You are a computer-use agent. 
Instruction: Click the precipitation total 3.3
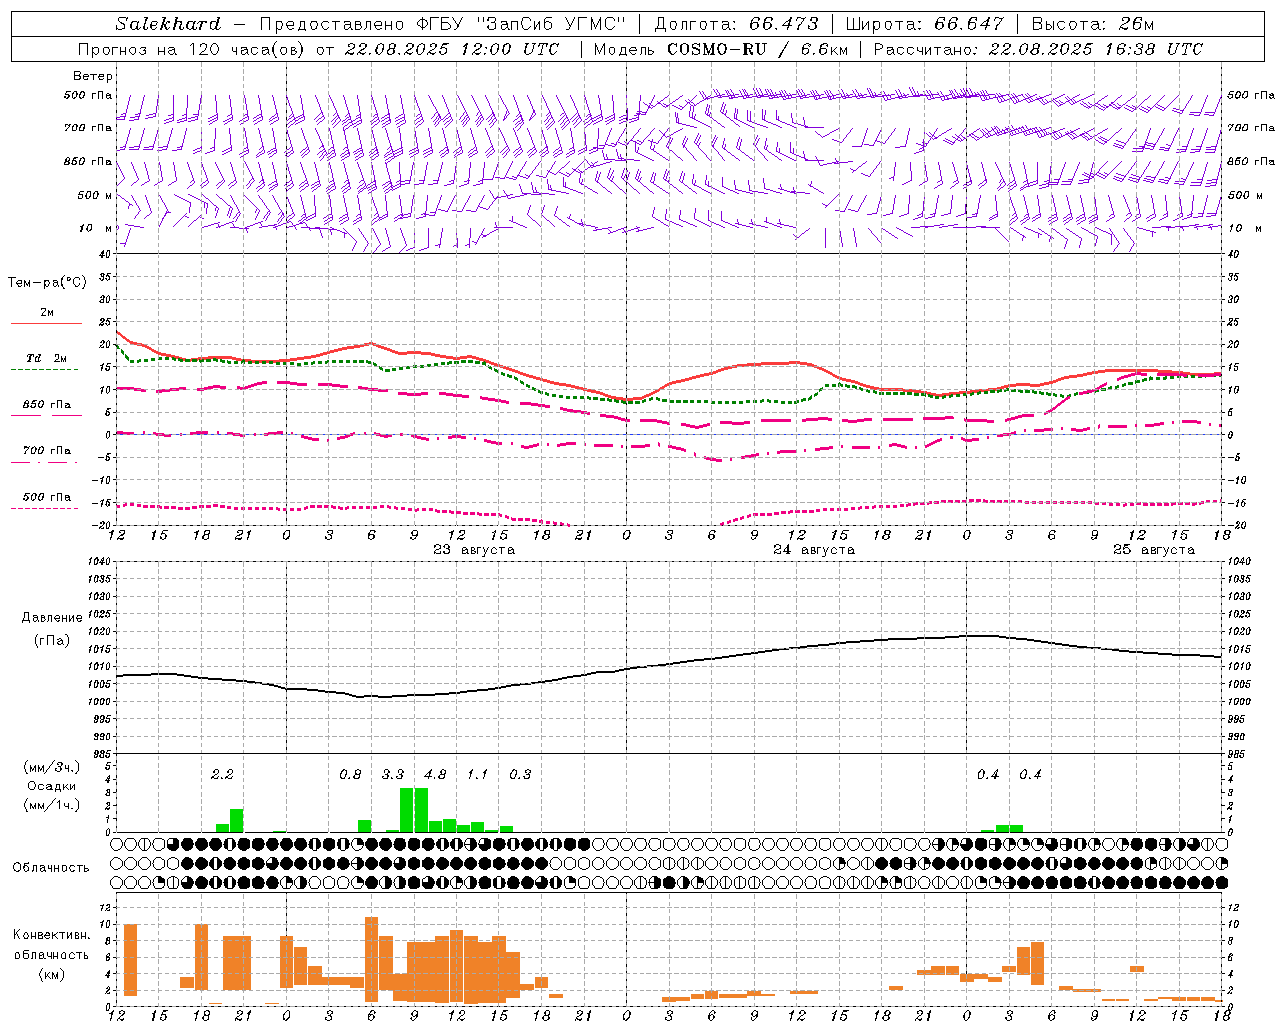pyautogui.click(x=393, y=774)
